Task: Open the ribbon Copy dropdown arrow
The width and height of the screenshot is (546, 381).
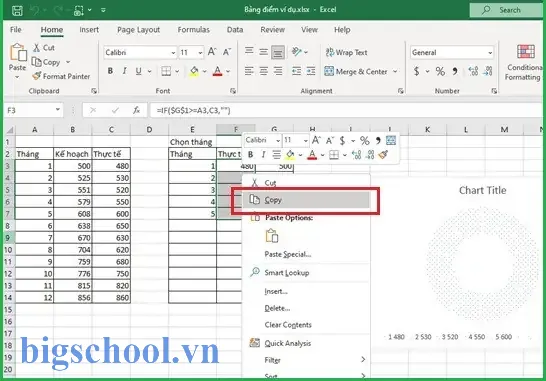Action: pos(68,62)
